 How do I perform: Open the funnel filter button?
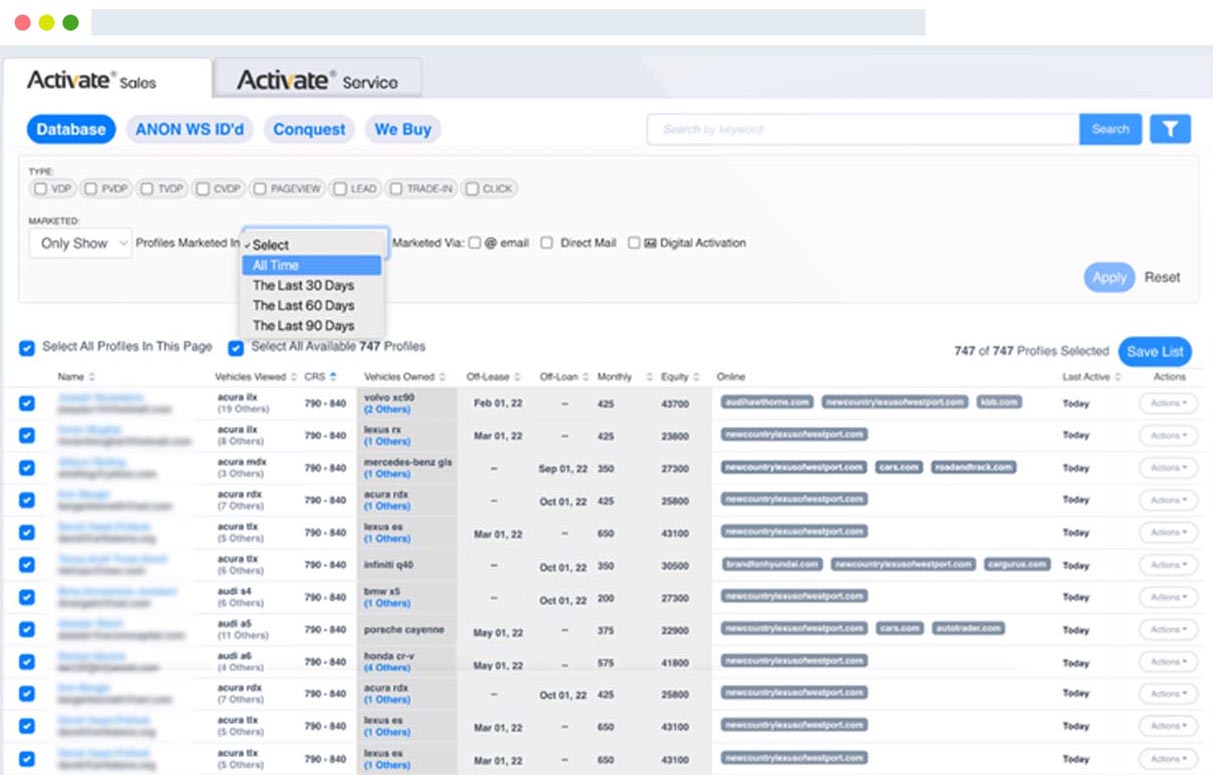pyautogui.click(x=1170, y=129)
